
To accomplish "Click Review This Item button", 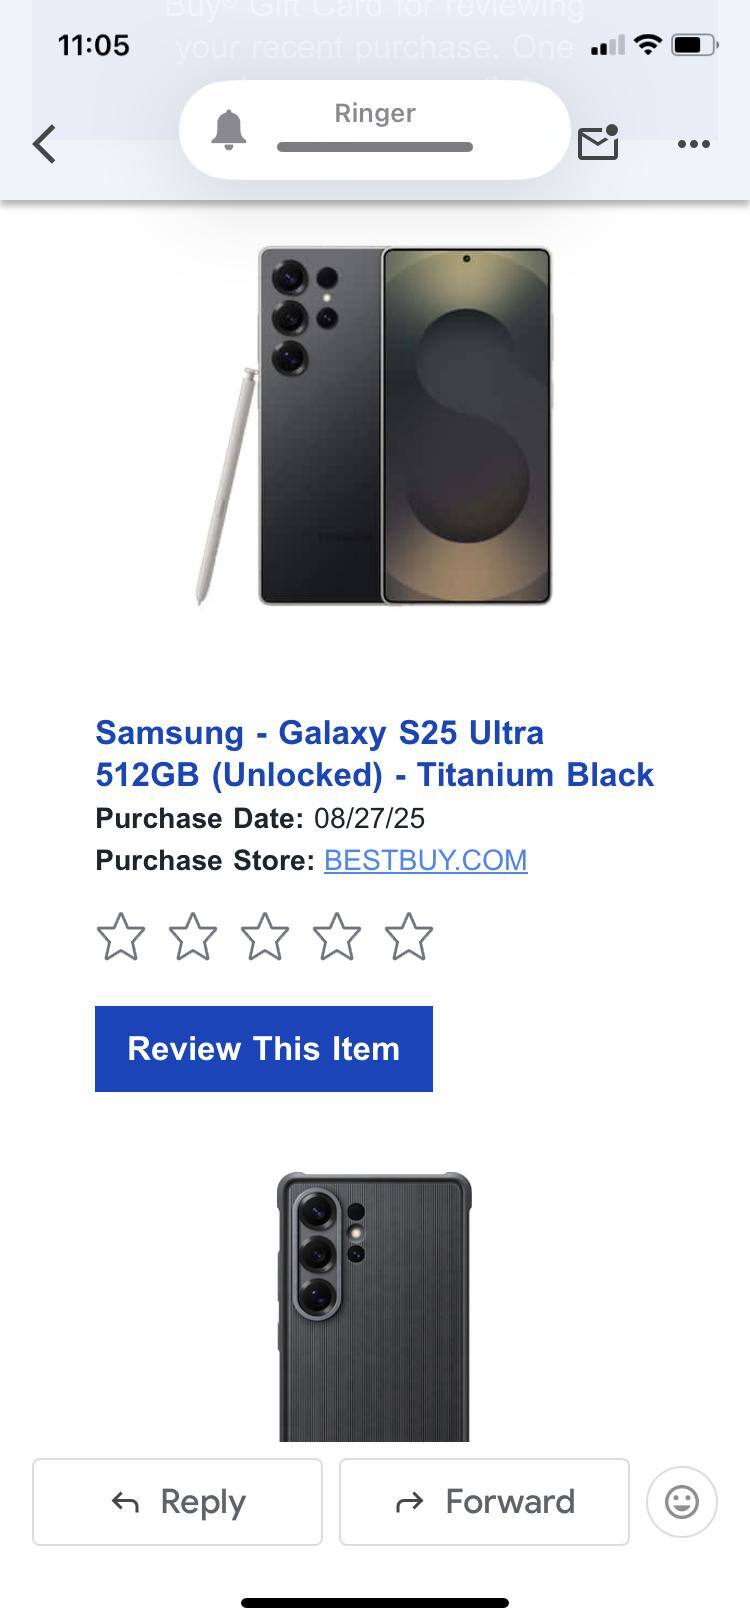I will (264, 1049).
